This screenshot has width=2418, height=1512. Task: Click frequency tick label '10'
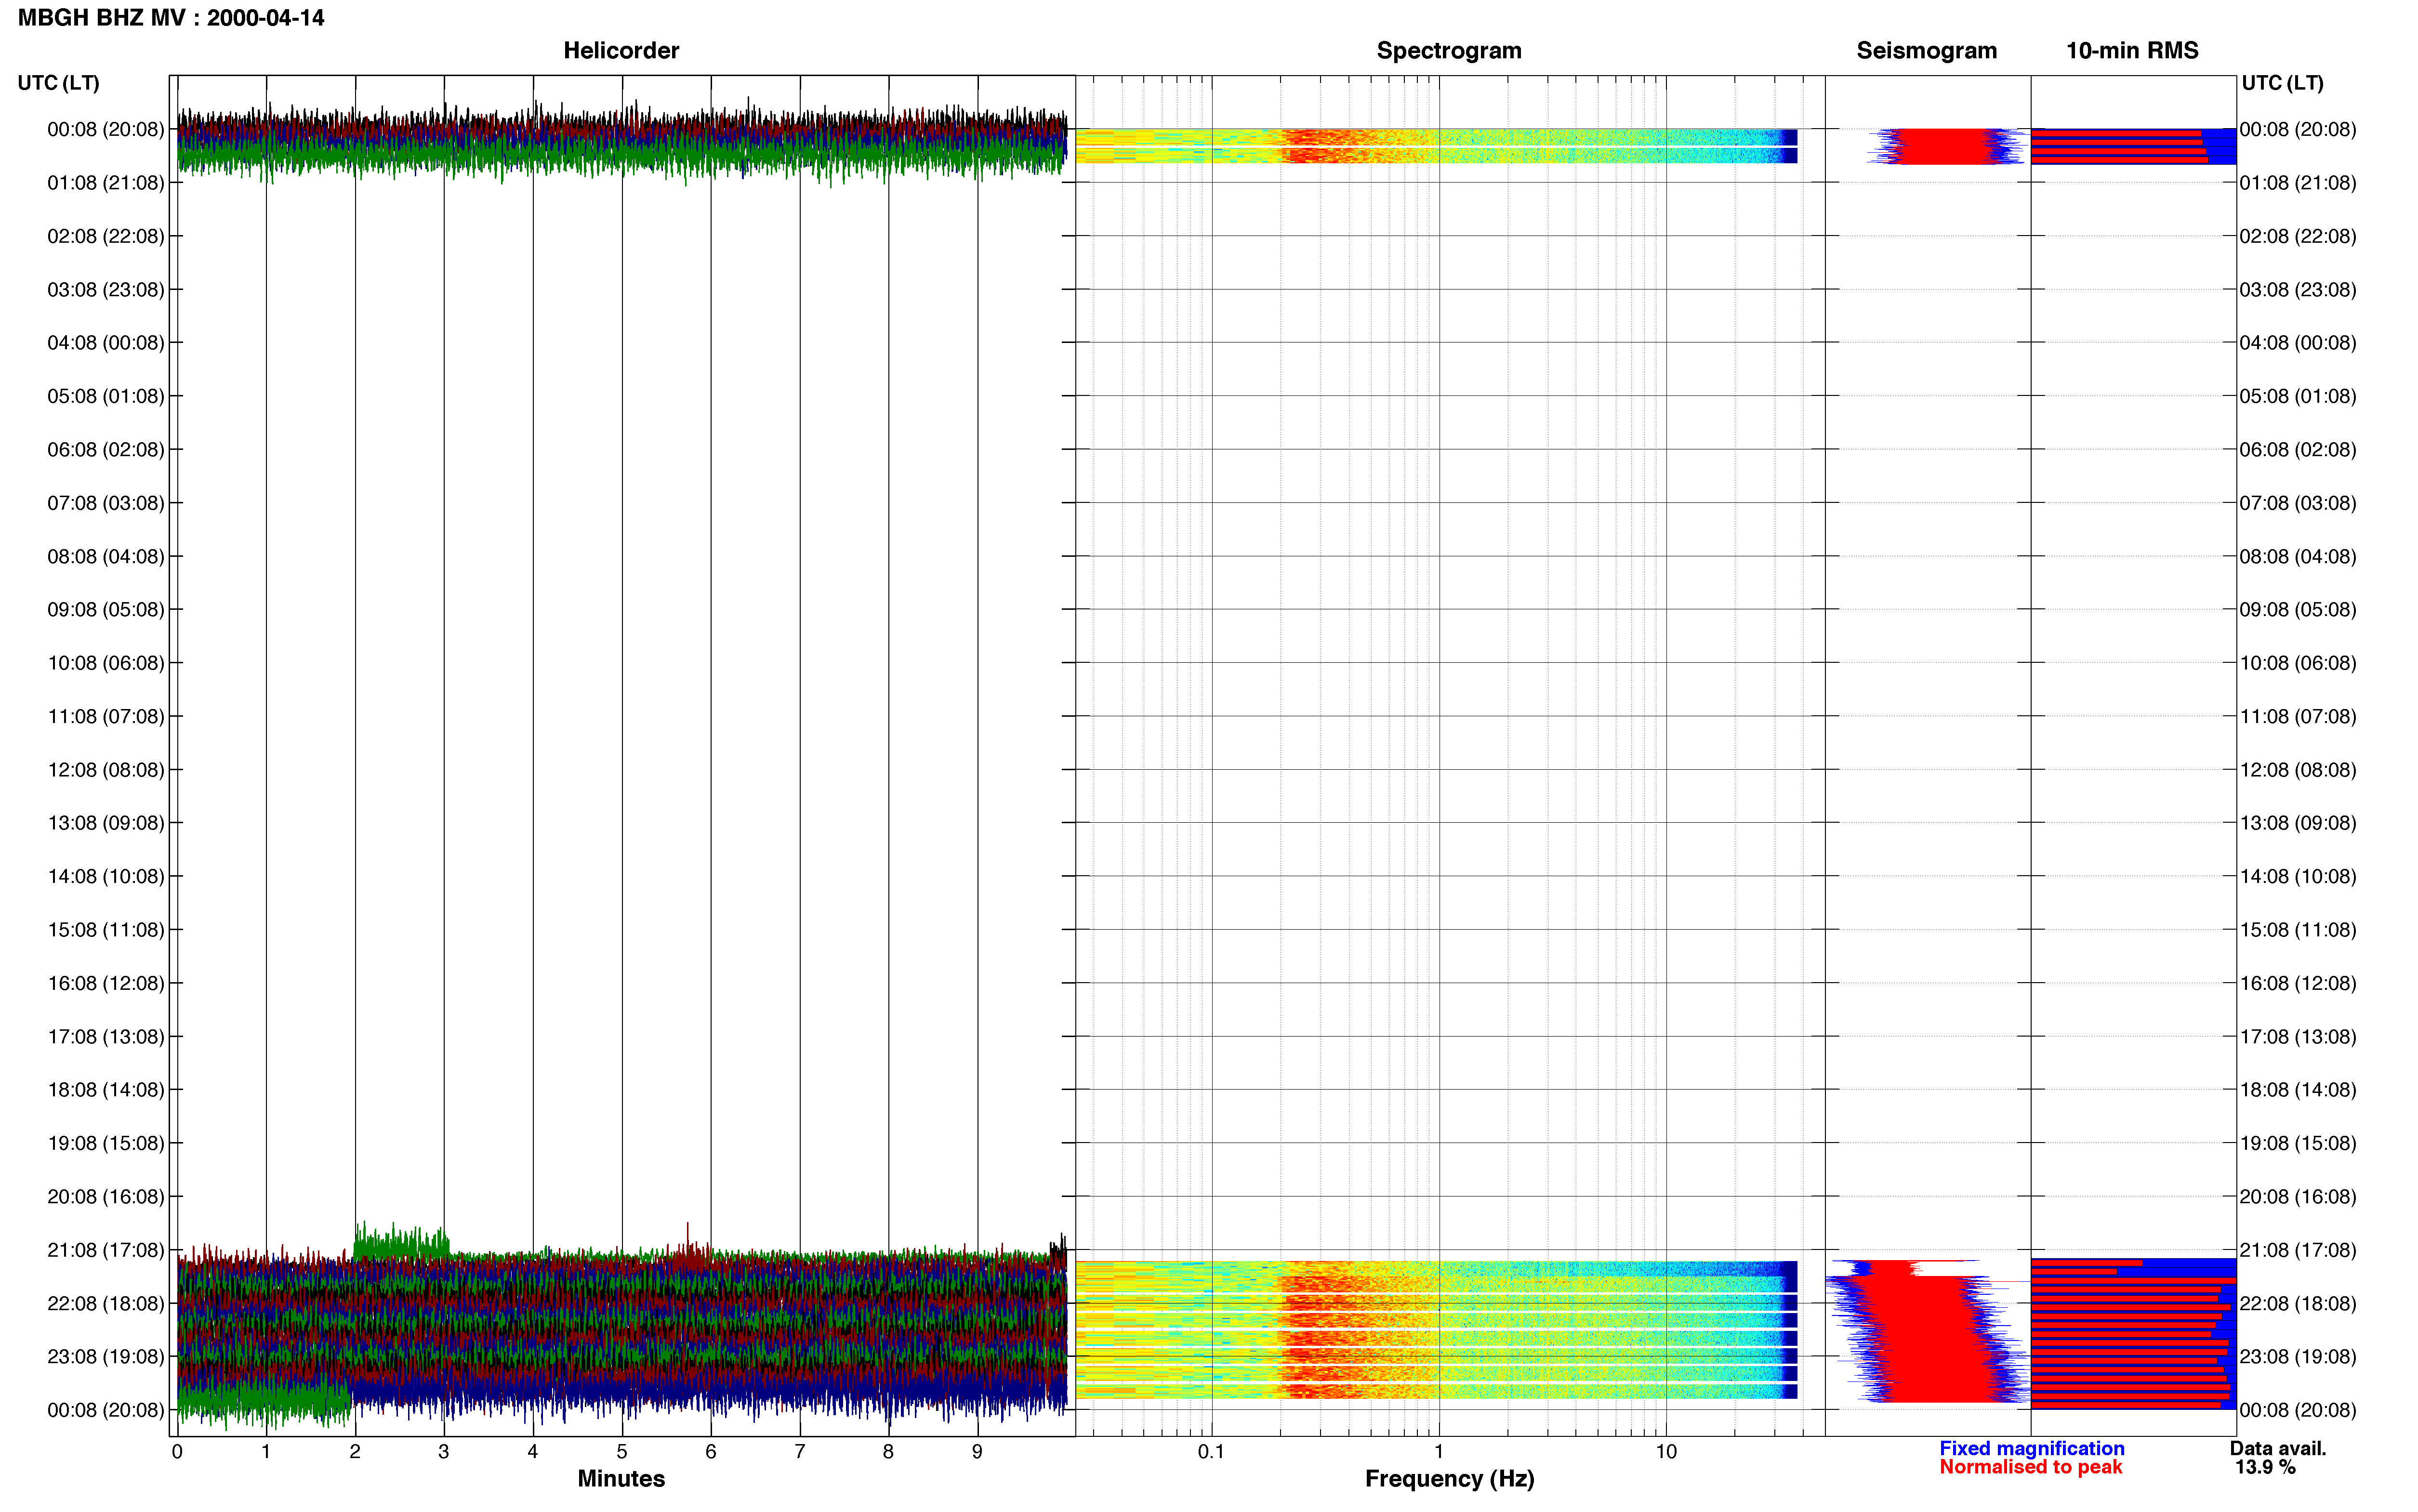click(x=1666, y=1452)
